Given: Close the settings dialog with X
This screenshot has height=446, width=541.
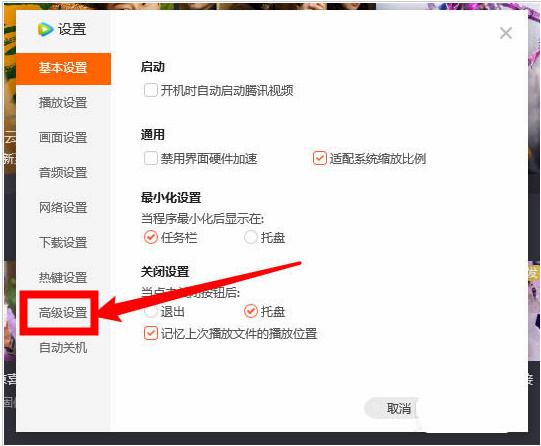Looking at the screenshot, I should click(x=505, y=33).
